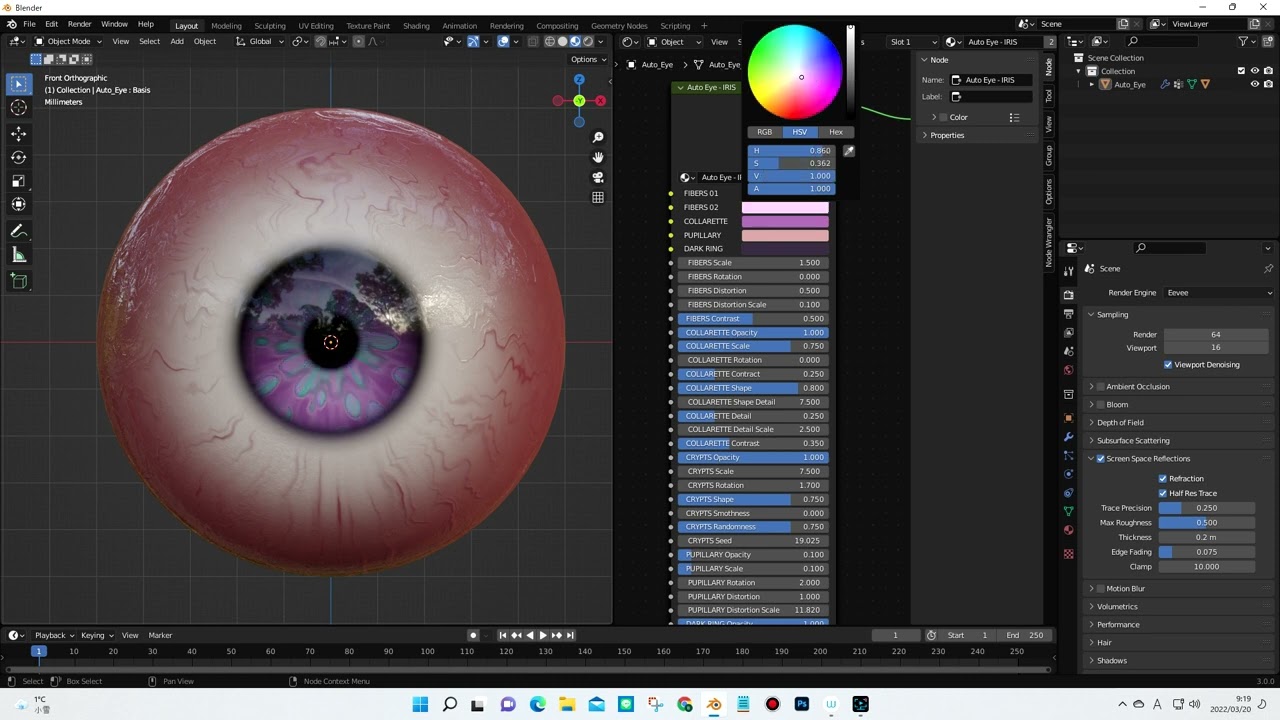This screenshot has height=720, width=1280.
Task: Switch perspective/orthographic with grid icon
Action: tap(598, 197)
